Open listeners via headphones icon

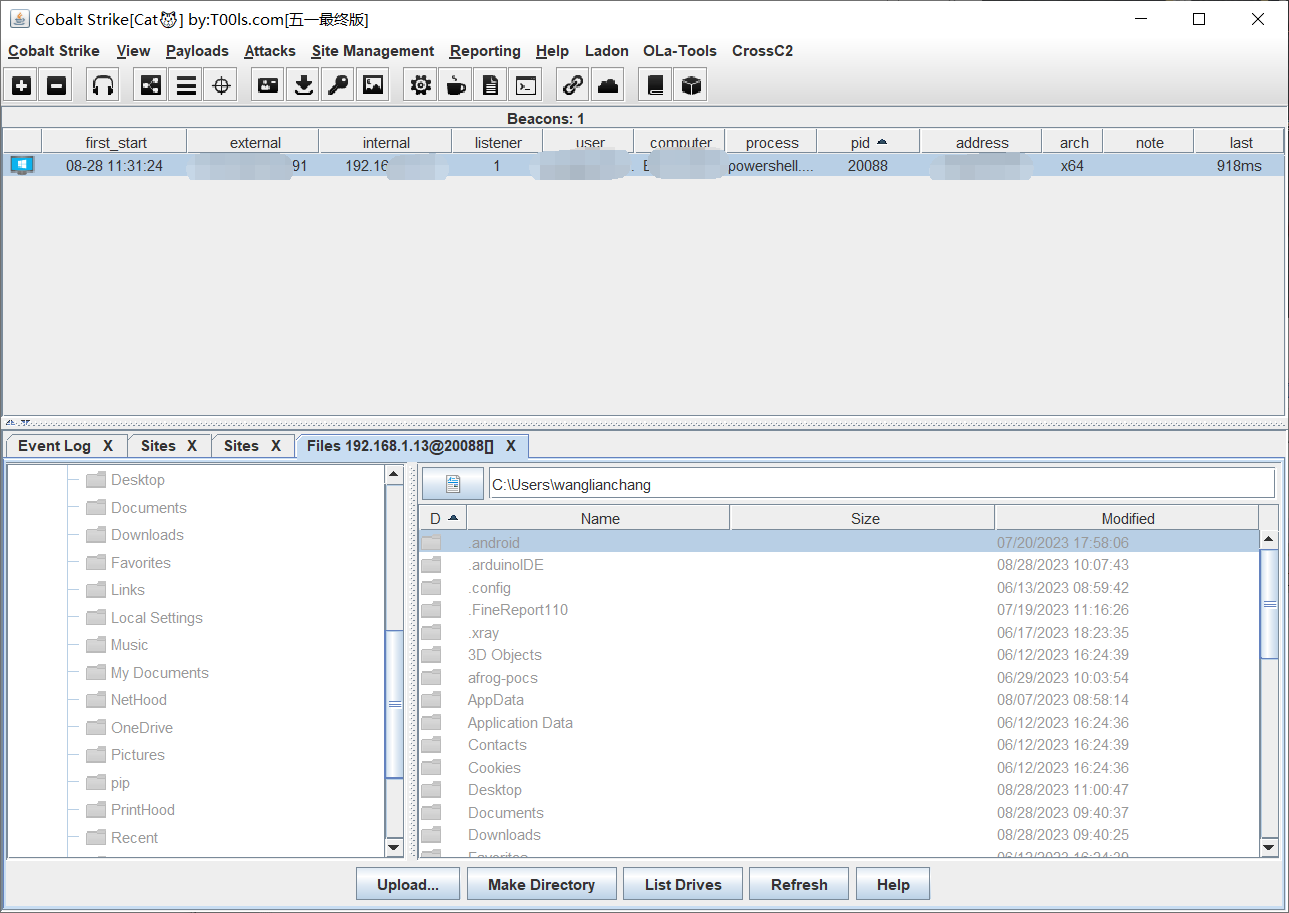point(102,85)
